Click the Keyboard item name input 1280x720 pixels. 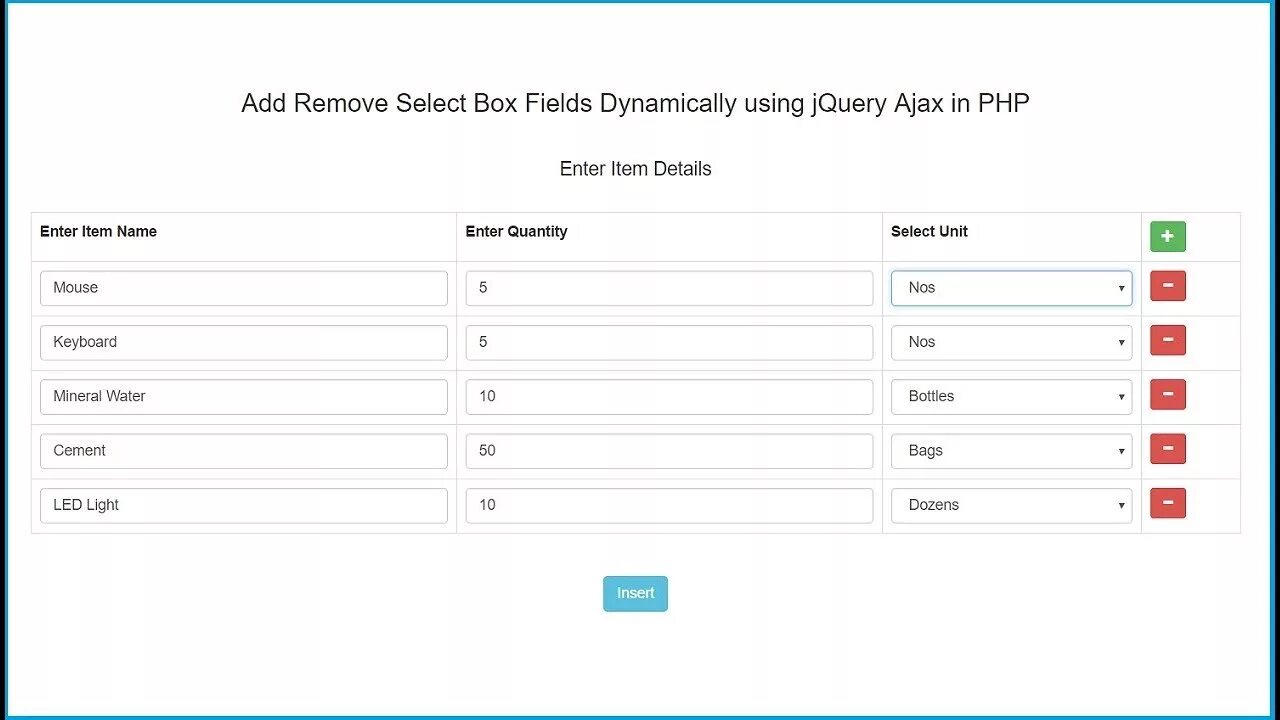pos(243,342)
